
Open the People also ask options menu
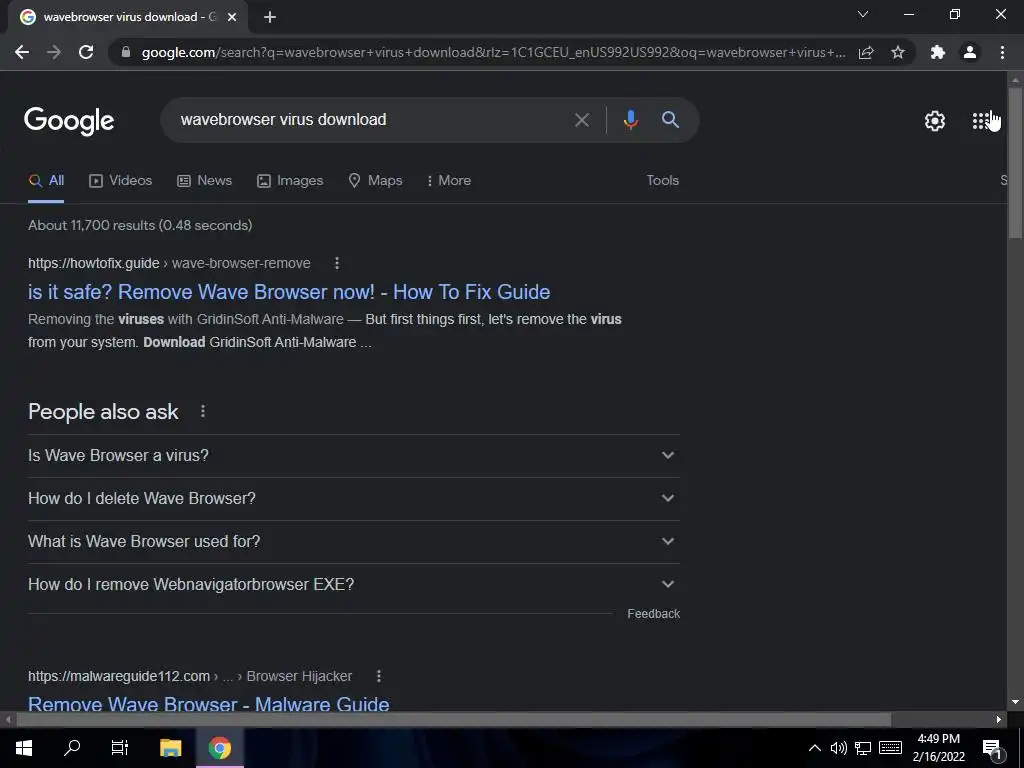(x=203, y=411)
